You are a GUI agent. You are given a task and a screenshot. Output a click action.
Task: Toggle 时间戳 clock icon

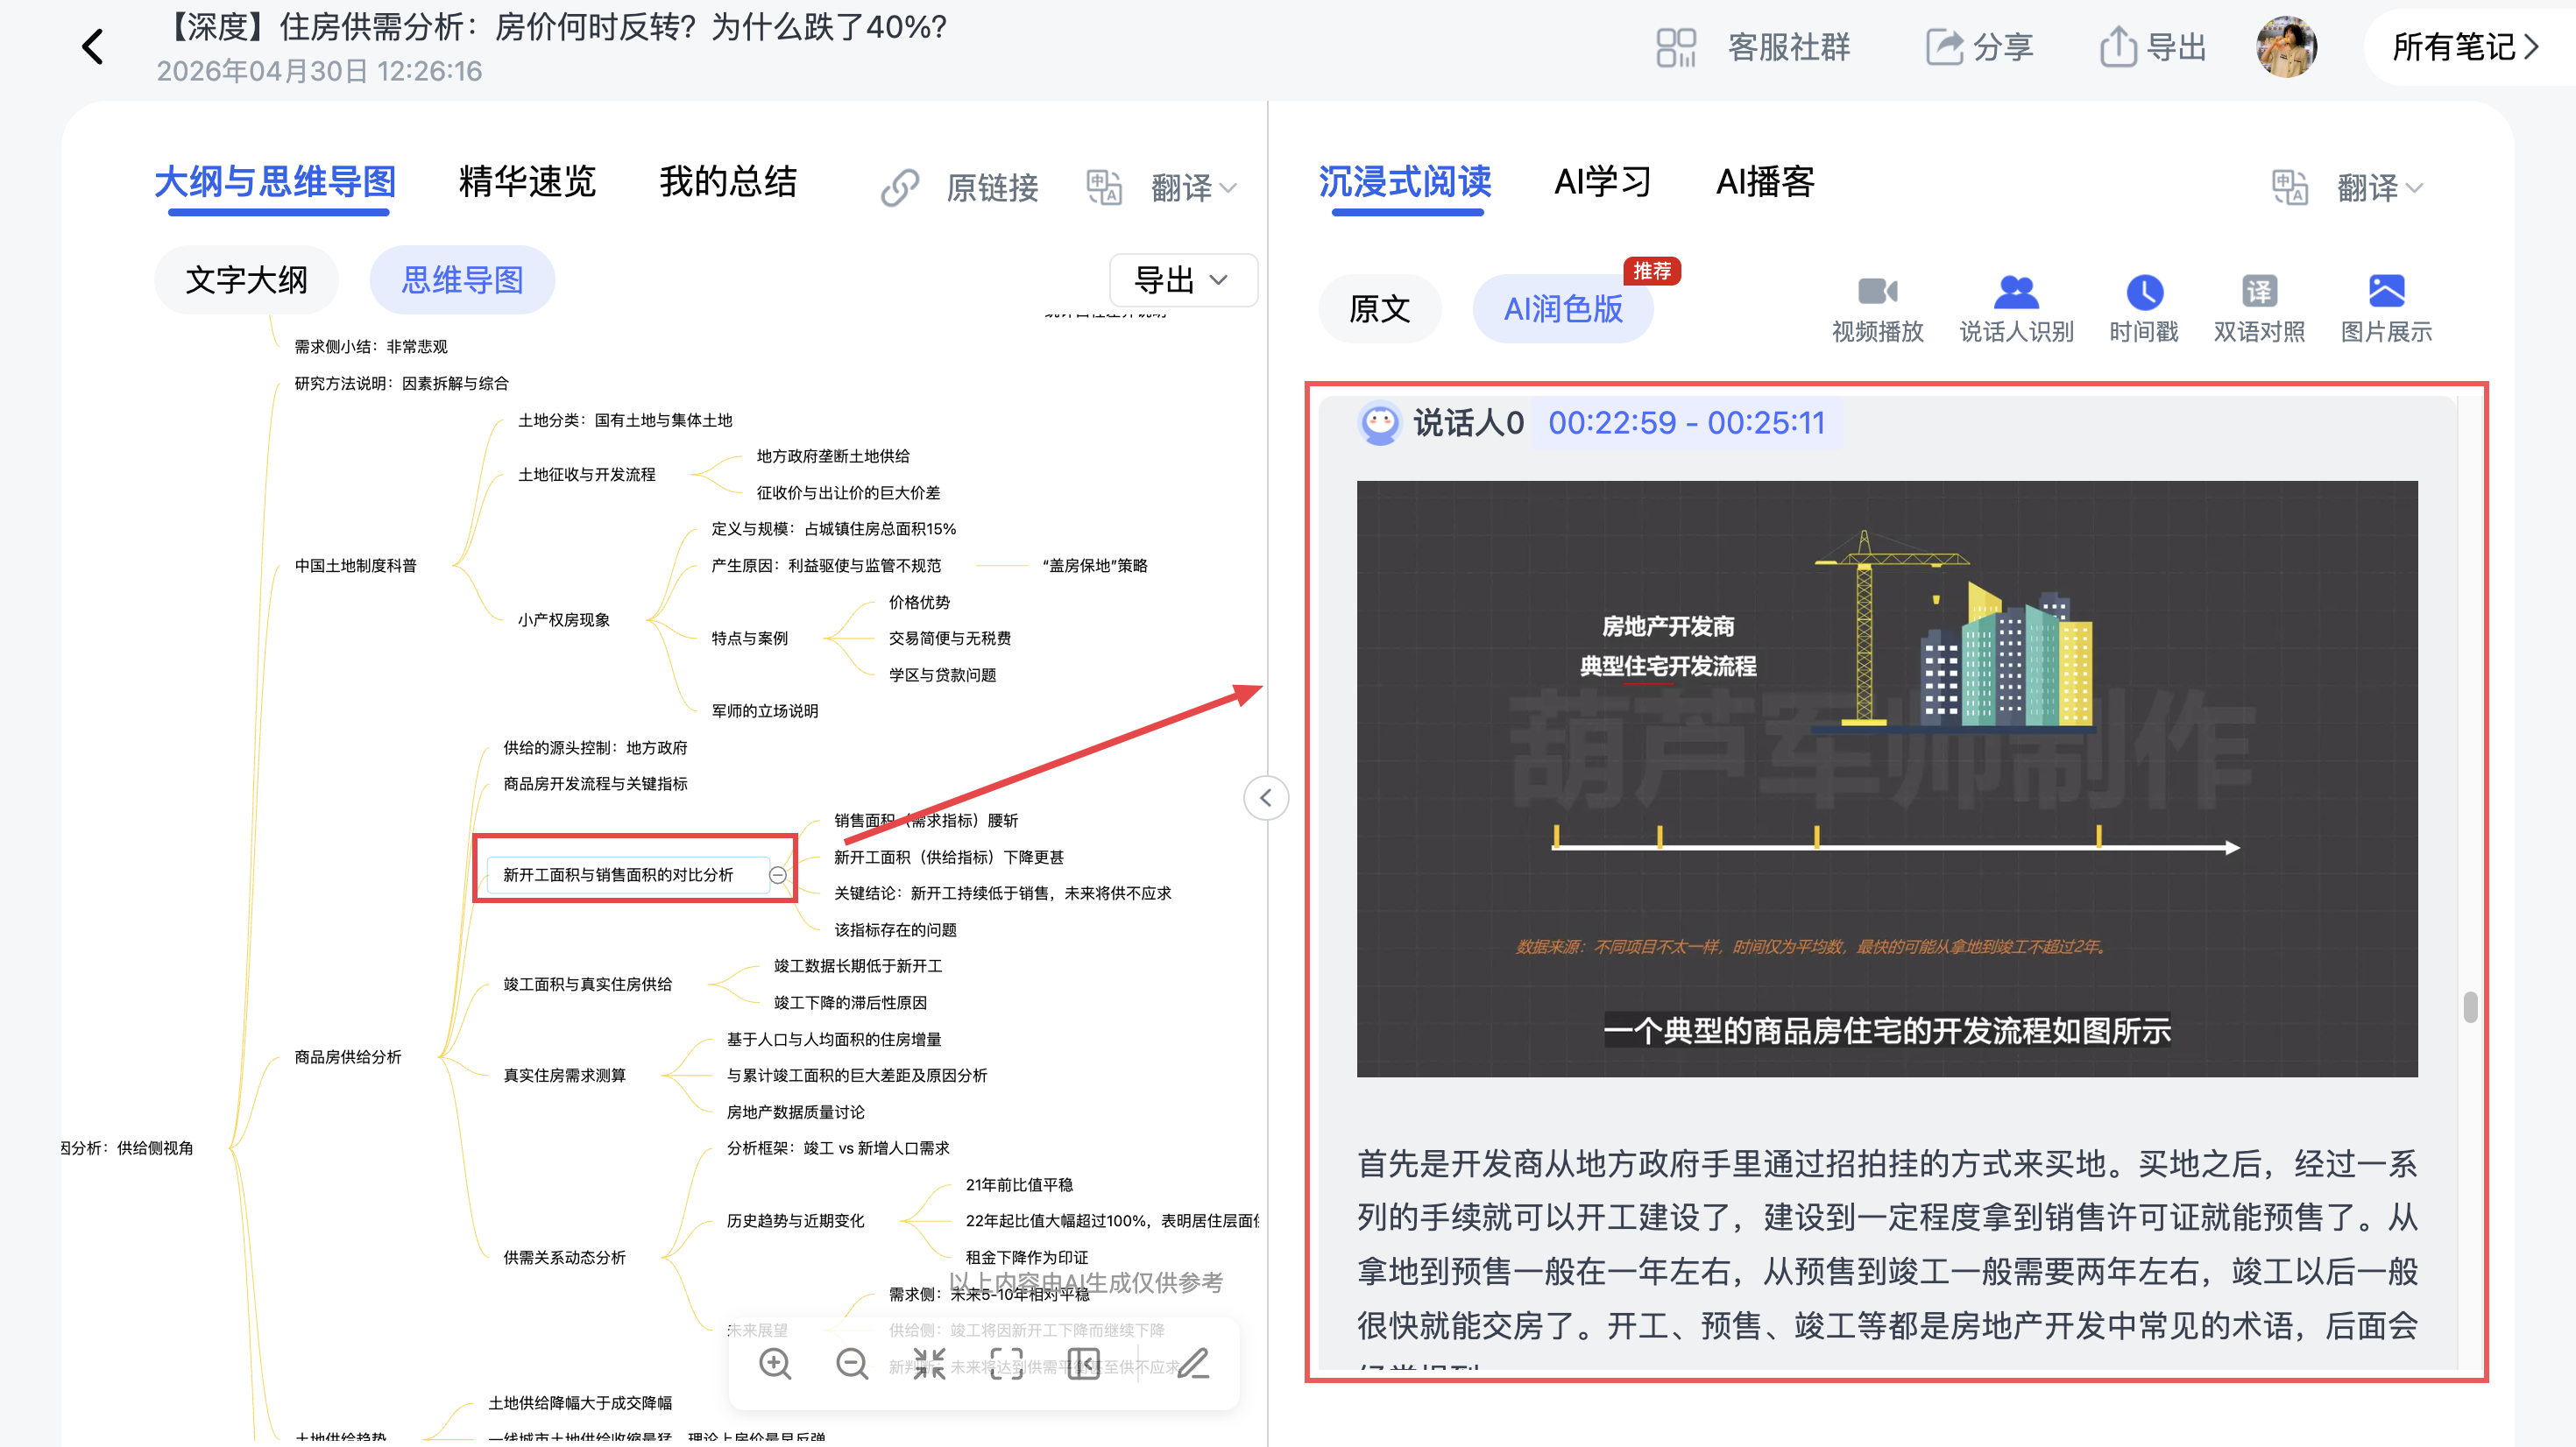pyautogui.click(x=2144, y=292)
